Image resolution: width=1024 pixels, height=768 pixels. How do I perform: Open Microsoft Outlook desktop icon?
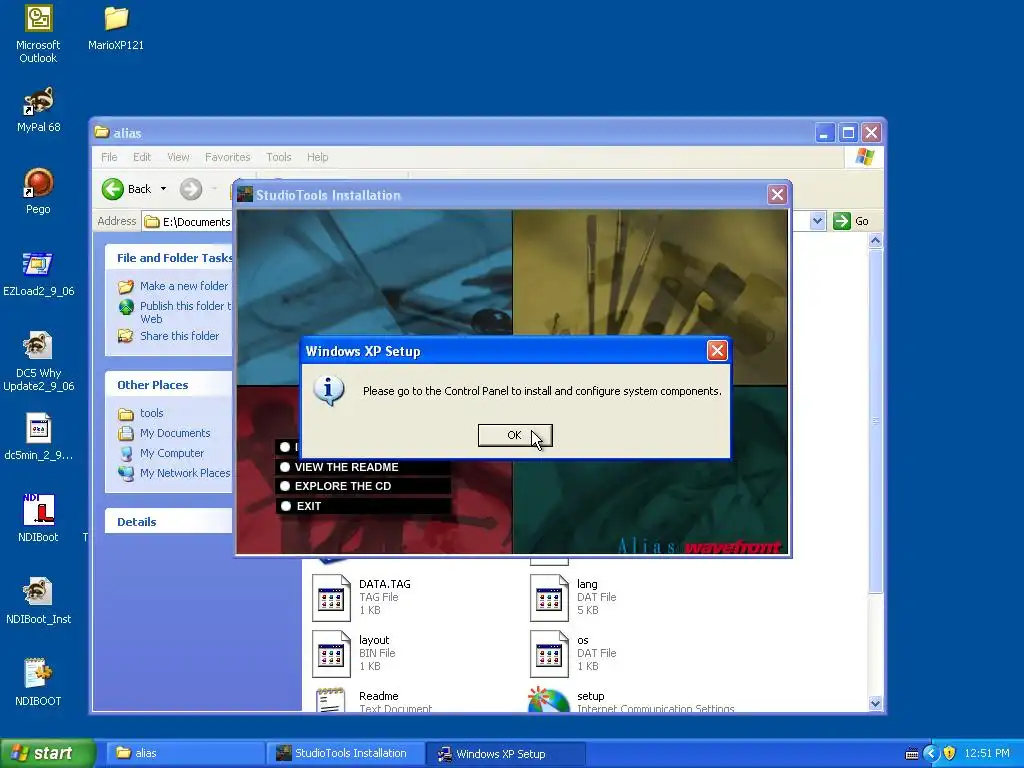click(38, 34)
